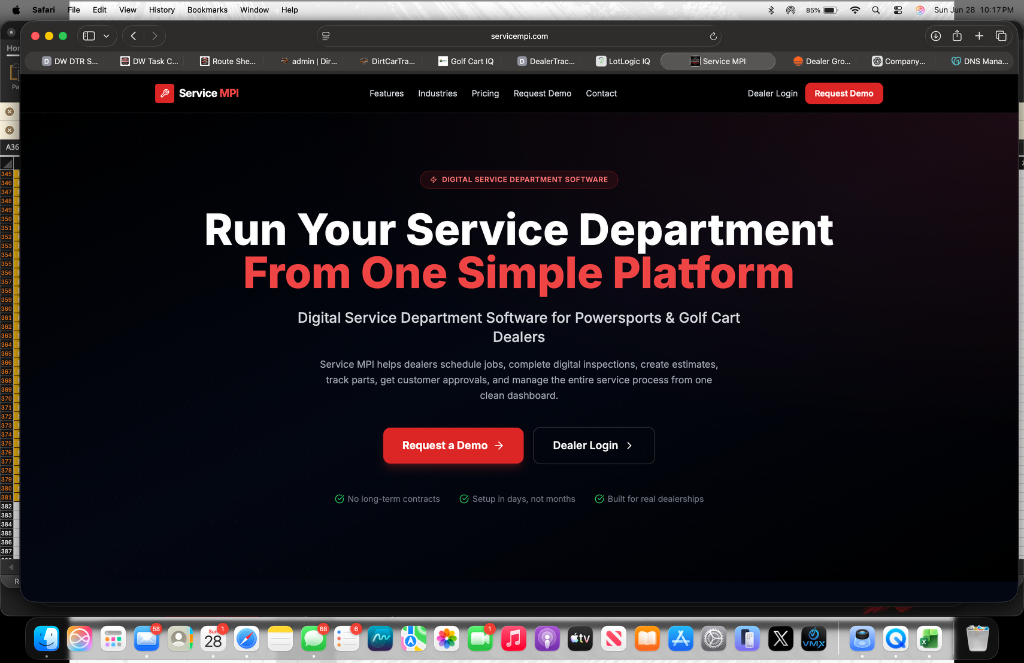Click the red Request Demo header button
The width and height of the screenshot is (1024, 663).
pos(844,93)
